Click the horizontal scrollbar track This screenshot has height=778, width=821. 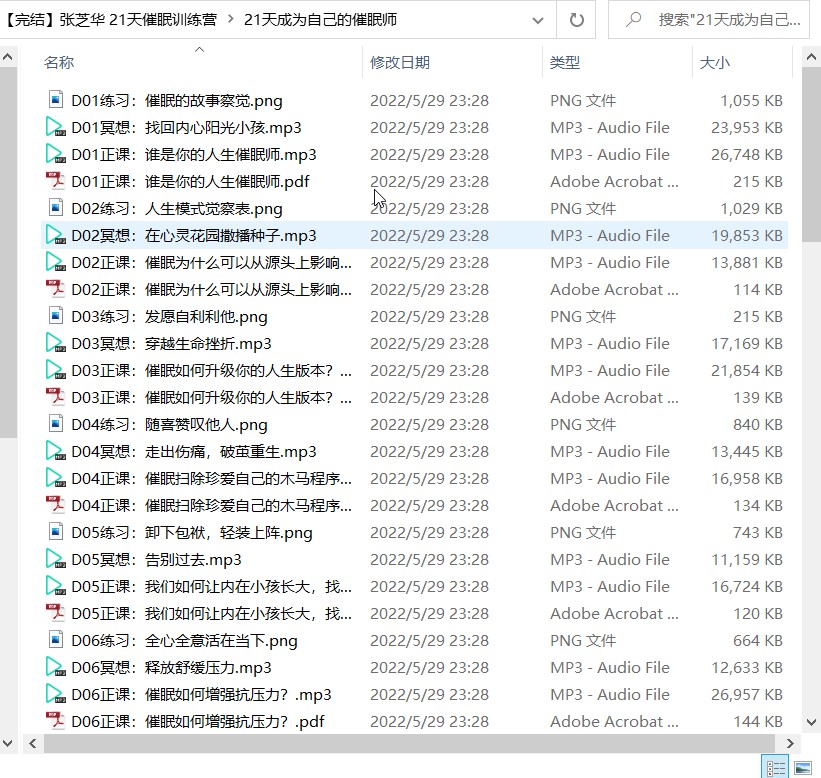(408, 743)
